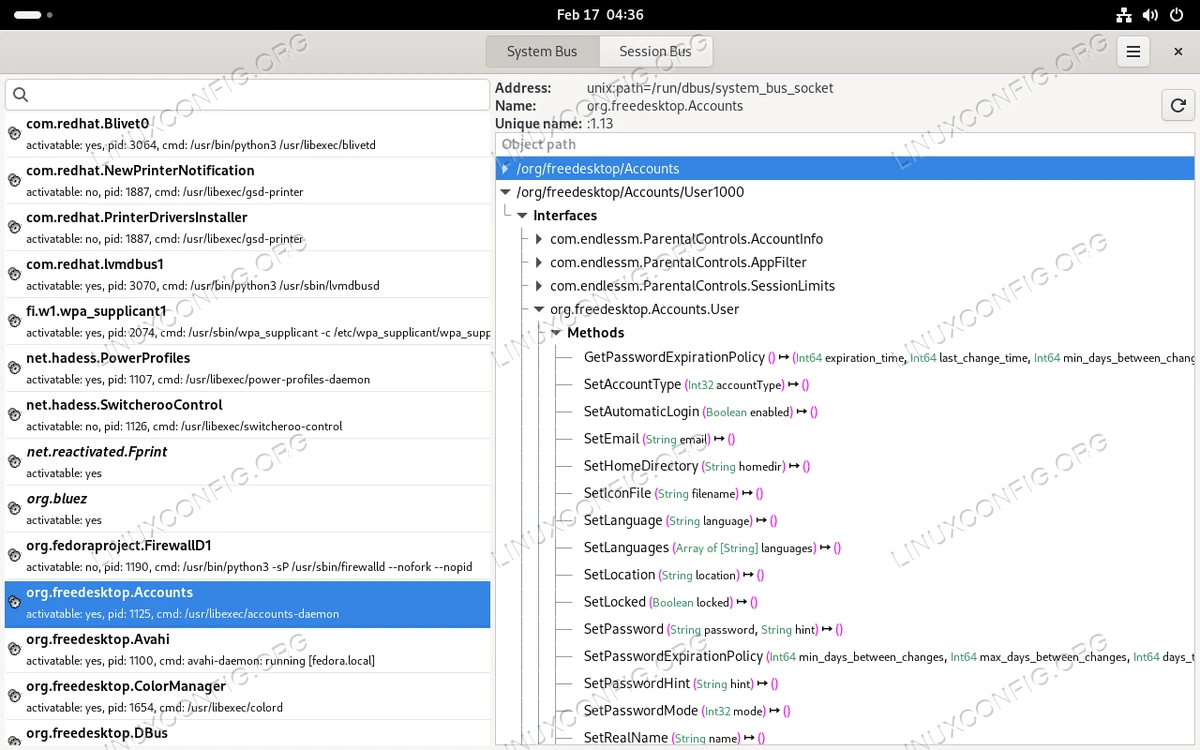Select the SetPasswordMode method
This screenshot has height=750, width=1200.
coord(641,710)
